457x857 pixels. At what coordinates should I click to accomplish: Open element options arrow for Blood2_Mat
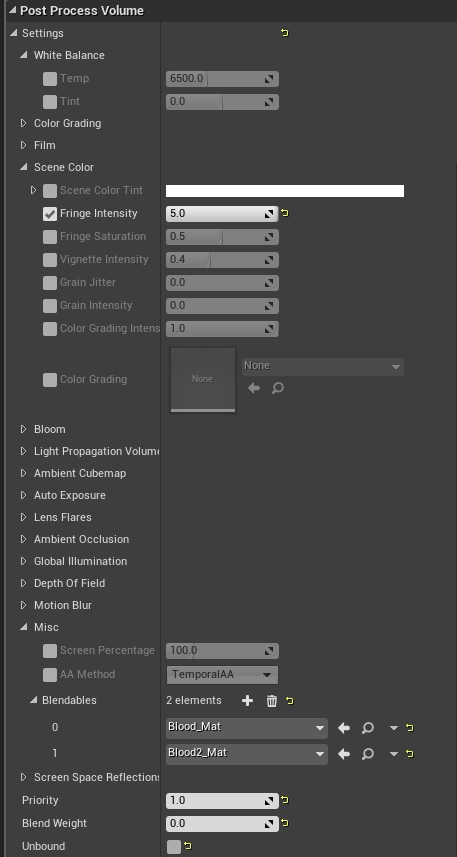[394, 754]
